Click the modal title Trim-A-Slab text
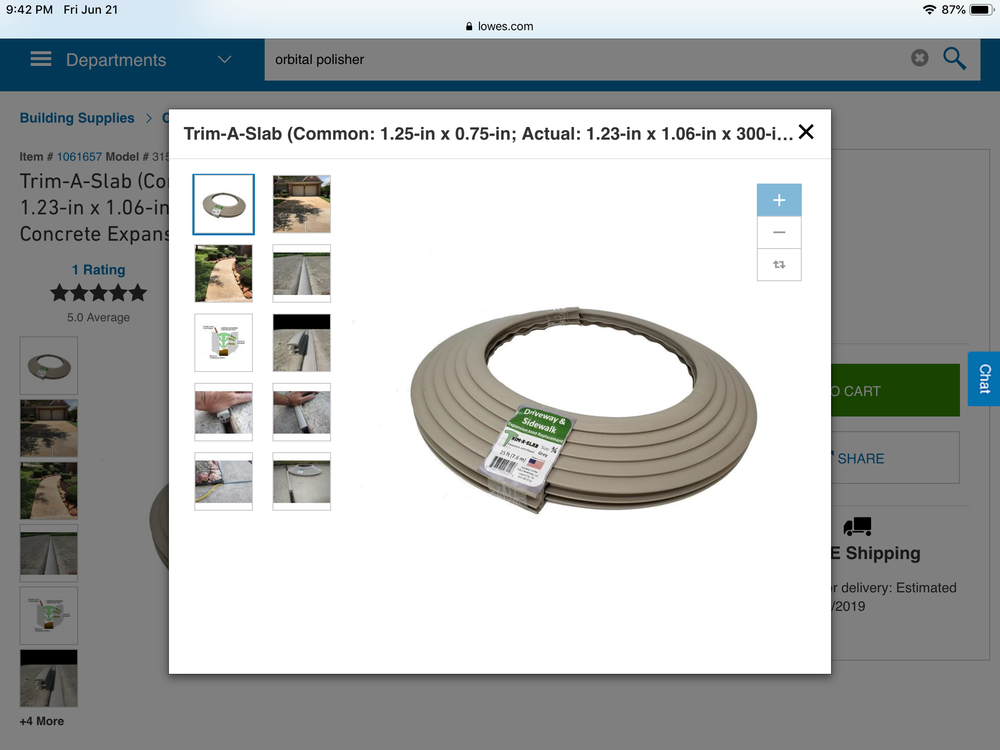 coord(488,134)
